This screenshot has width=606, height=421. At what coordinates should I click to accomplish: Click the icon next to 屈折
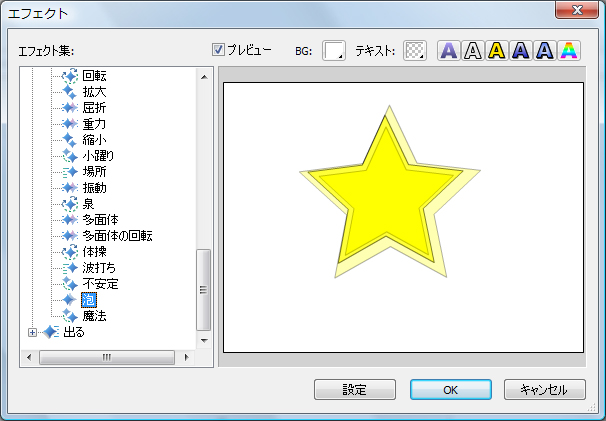70,108
